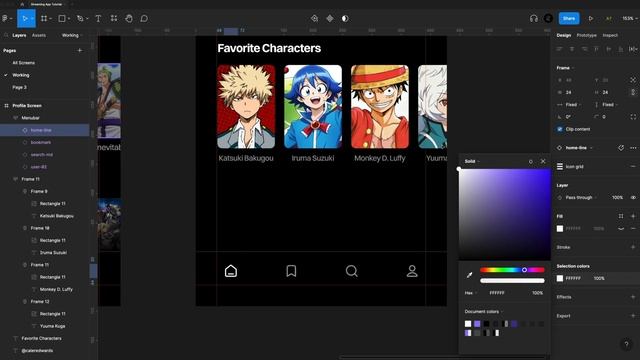The image size is (640, 360).
Task: Open the All Screens page
Action: (23, 63)
